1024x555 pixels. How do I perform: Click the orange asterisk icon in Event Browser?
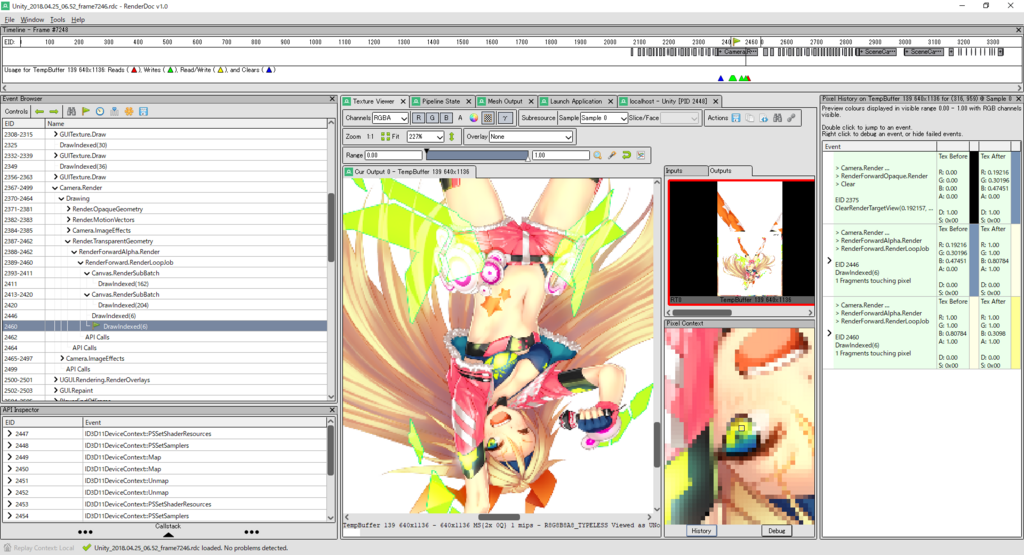point(129,112)
